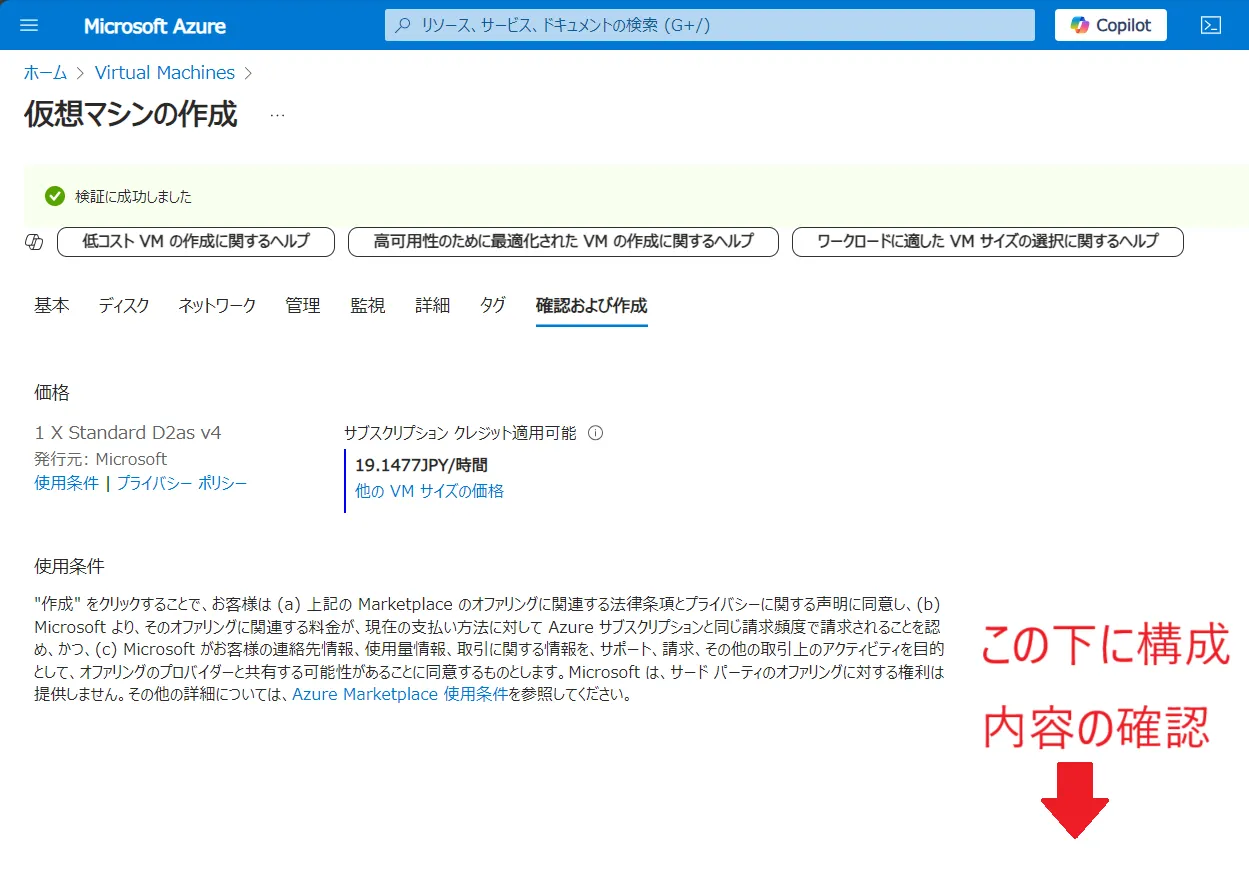The width and height of the screenshot is (1249, 872).
Task: Open the Azure Marketplace 使用条件 link
Action: click(400, 694)
